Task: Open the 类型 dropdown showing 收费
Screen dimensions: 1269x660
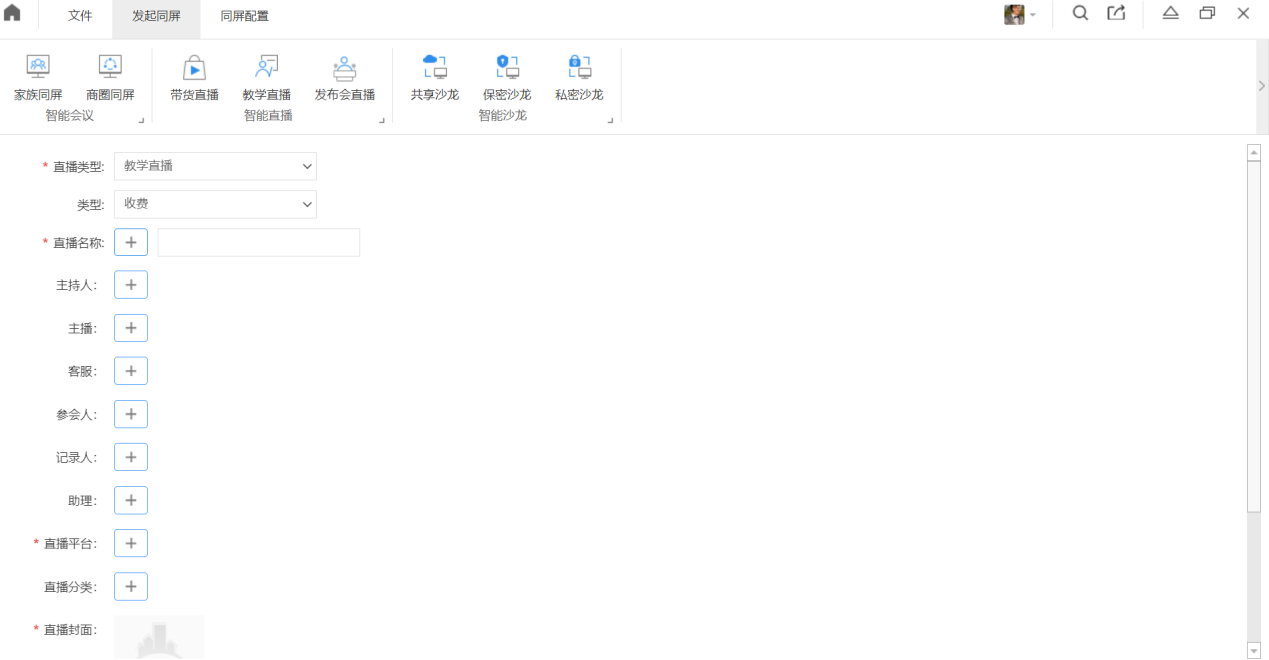Action: [x=215, y=204]
